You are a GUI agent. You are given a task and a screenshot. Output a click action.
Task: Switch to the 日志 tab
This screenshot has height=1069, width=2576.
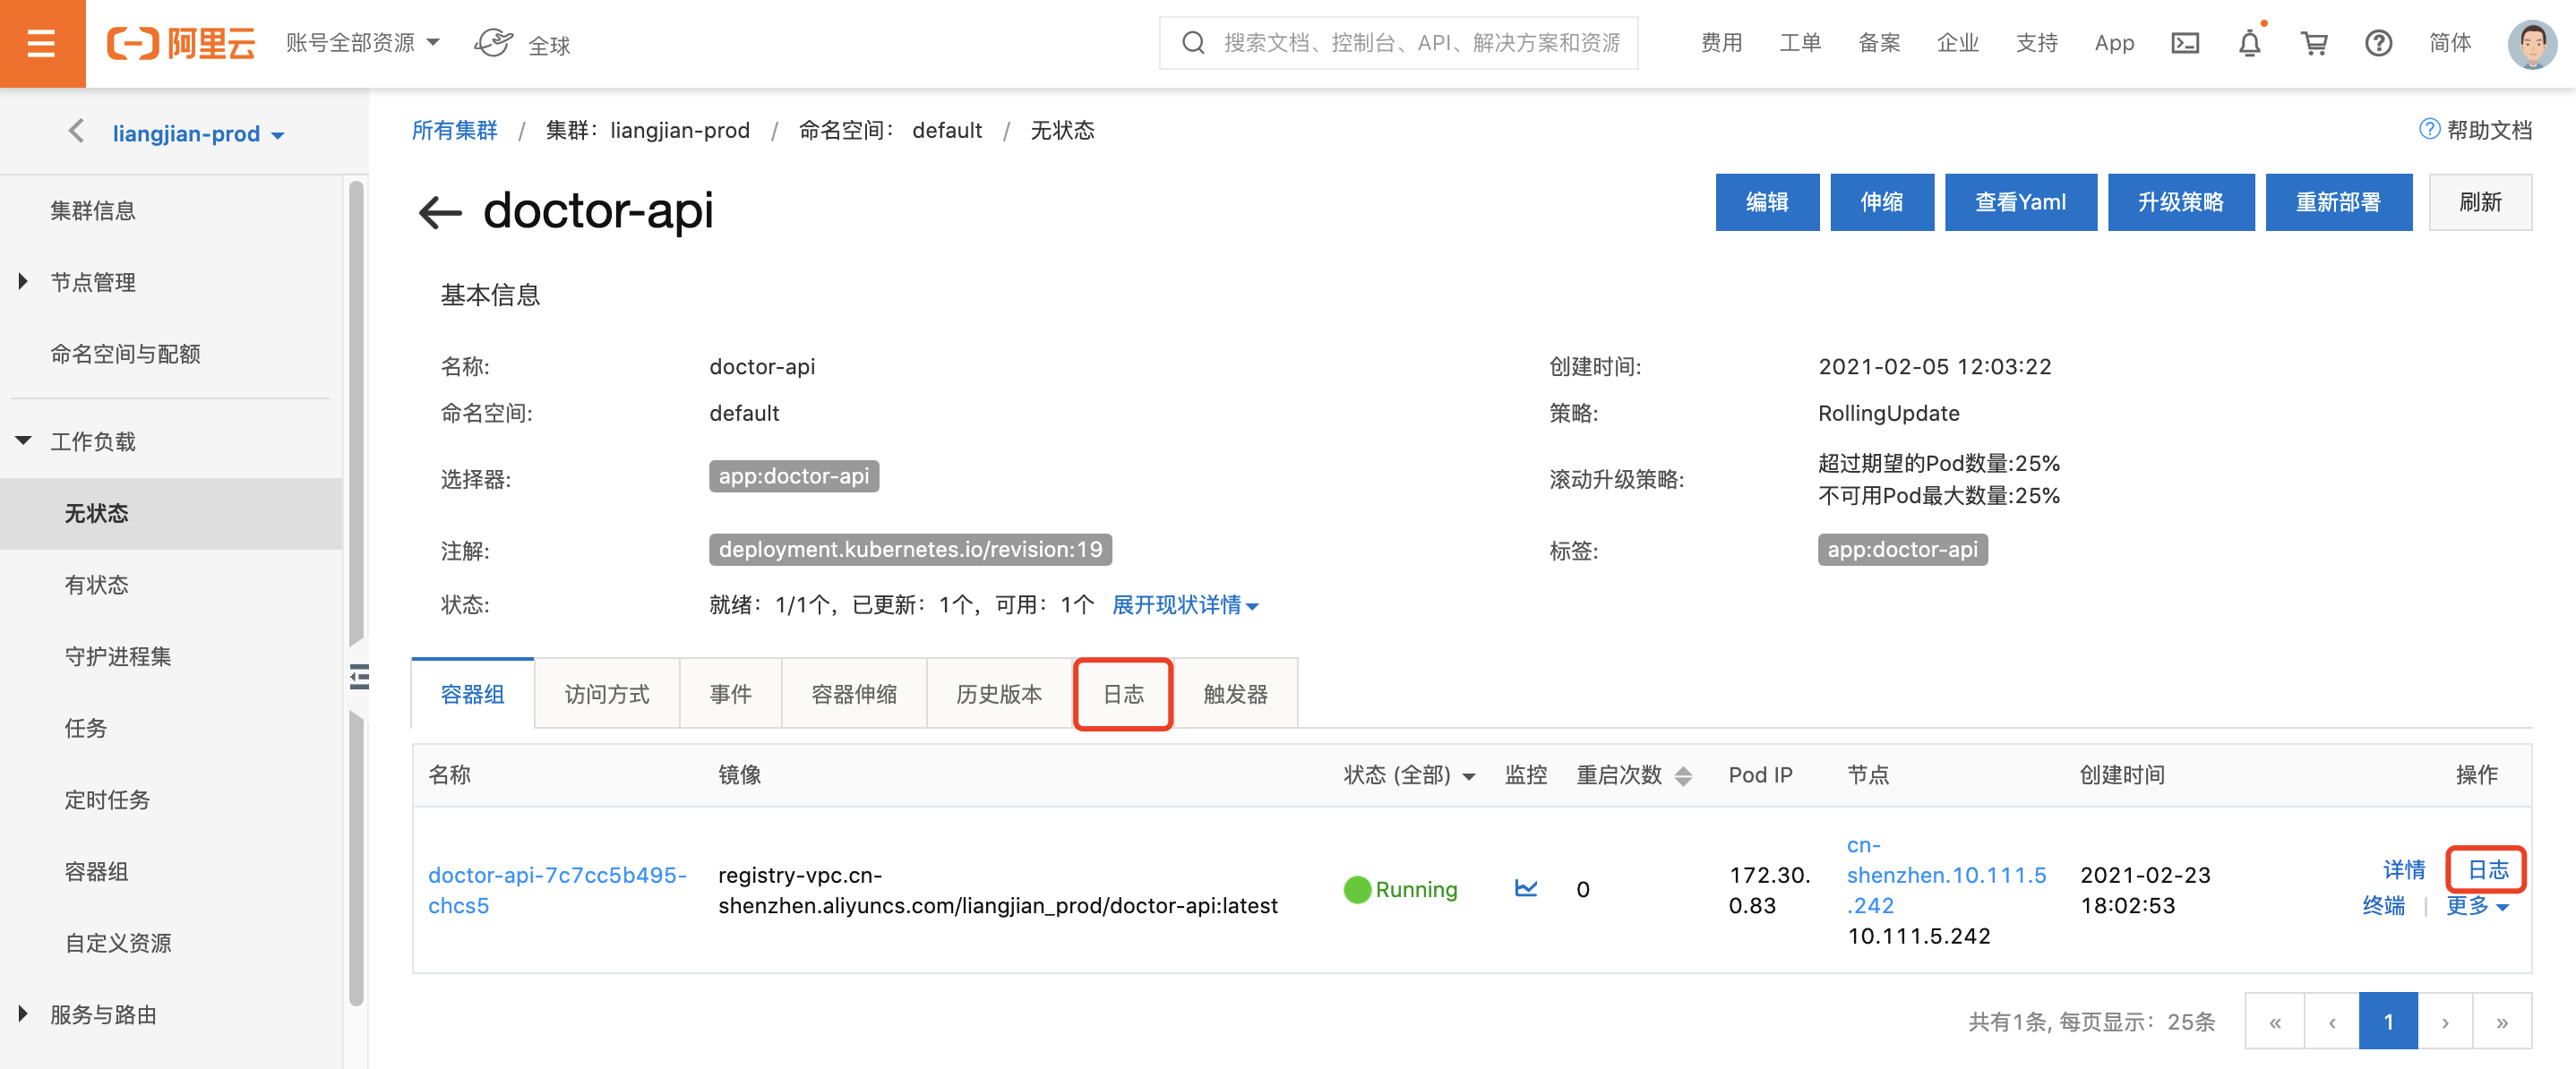1122,694
